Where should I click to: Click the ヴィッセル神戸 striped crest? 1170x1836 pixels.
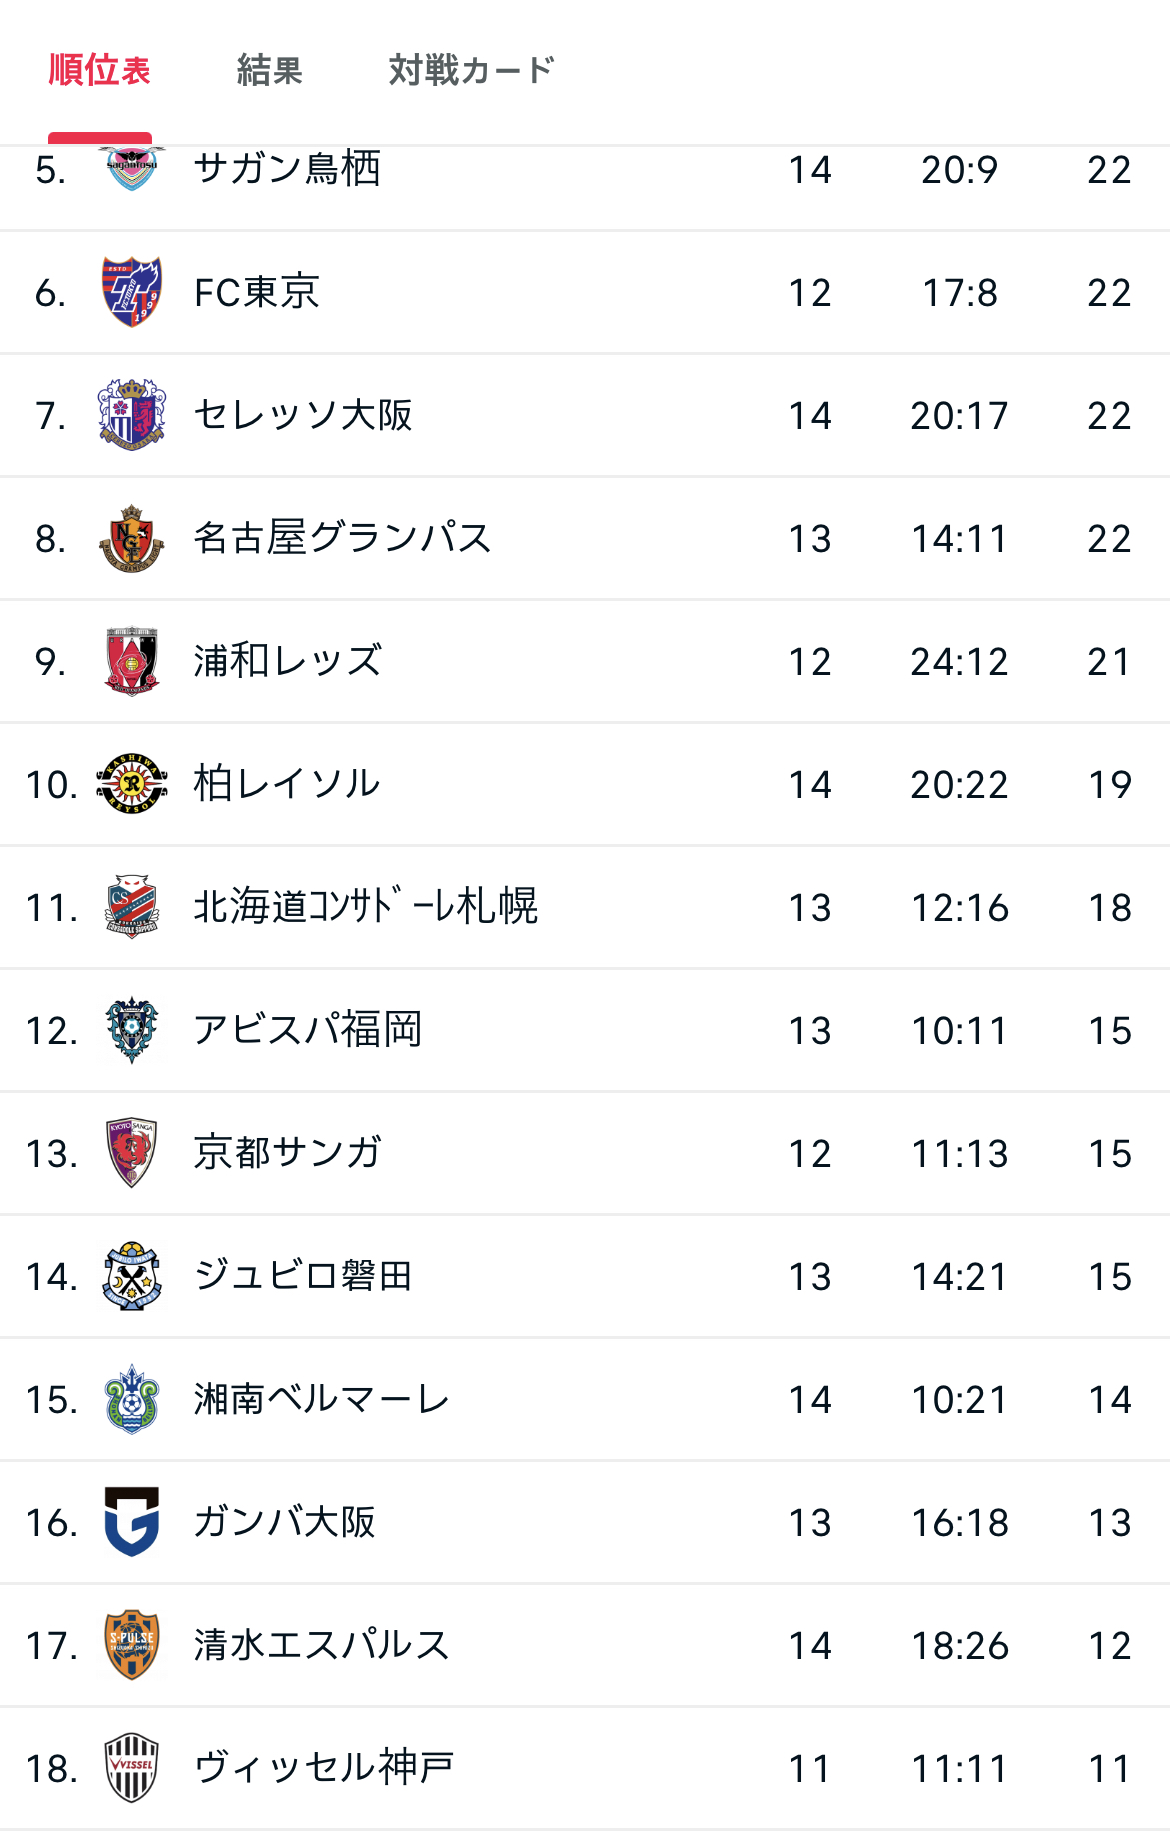131,1768
